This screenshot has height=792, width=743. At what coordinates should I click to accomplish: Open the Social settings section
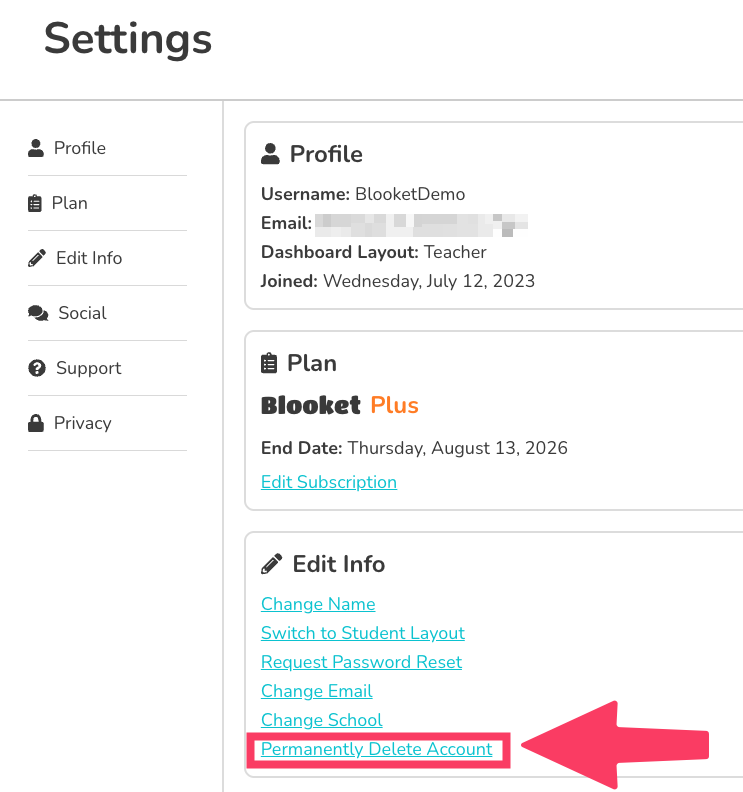tap(82, 313)
